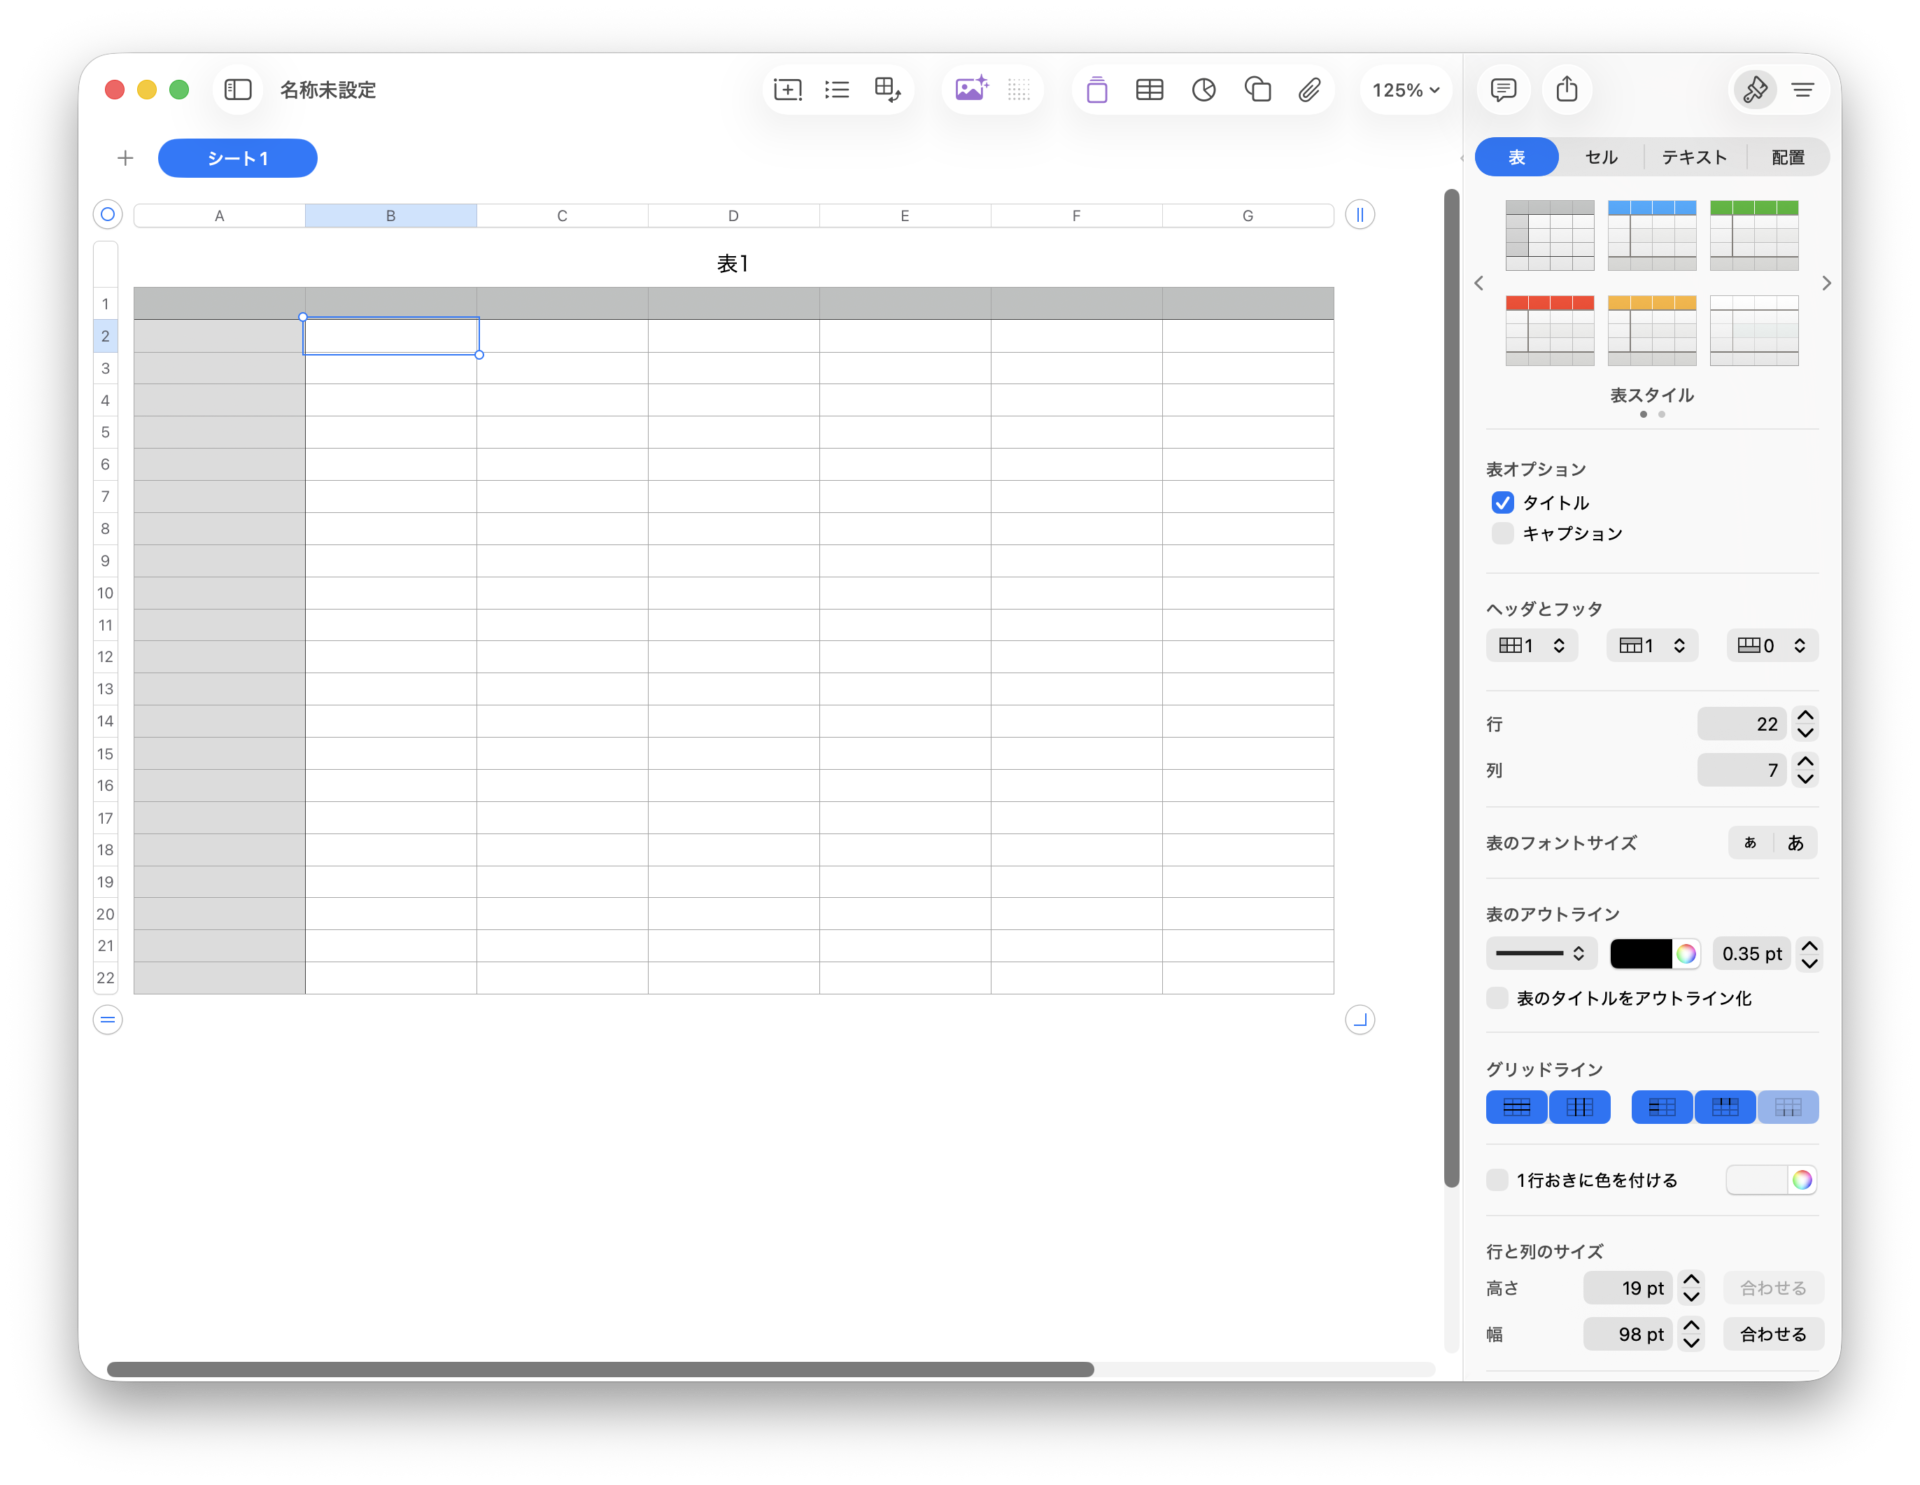Enable 1行おきに色を付ける checkbox
Screen dimensions: 1920x1485
pyautogui.click(x=1497, y=1180)
